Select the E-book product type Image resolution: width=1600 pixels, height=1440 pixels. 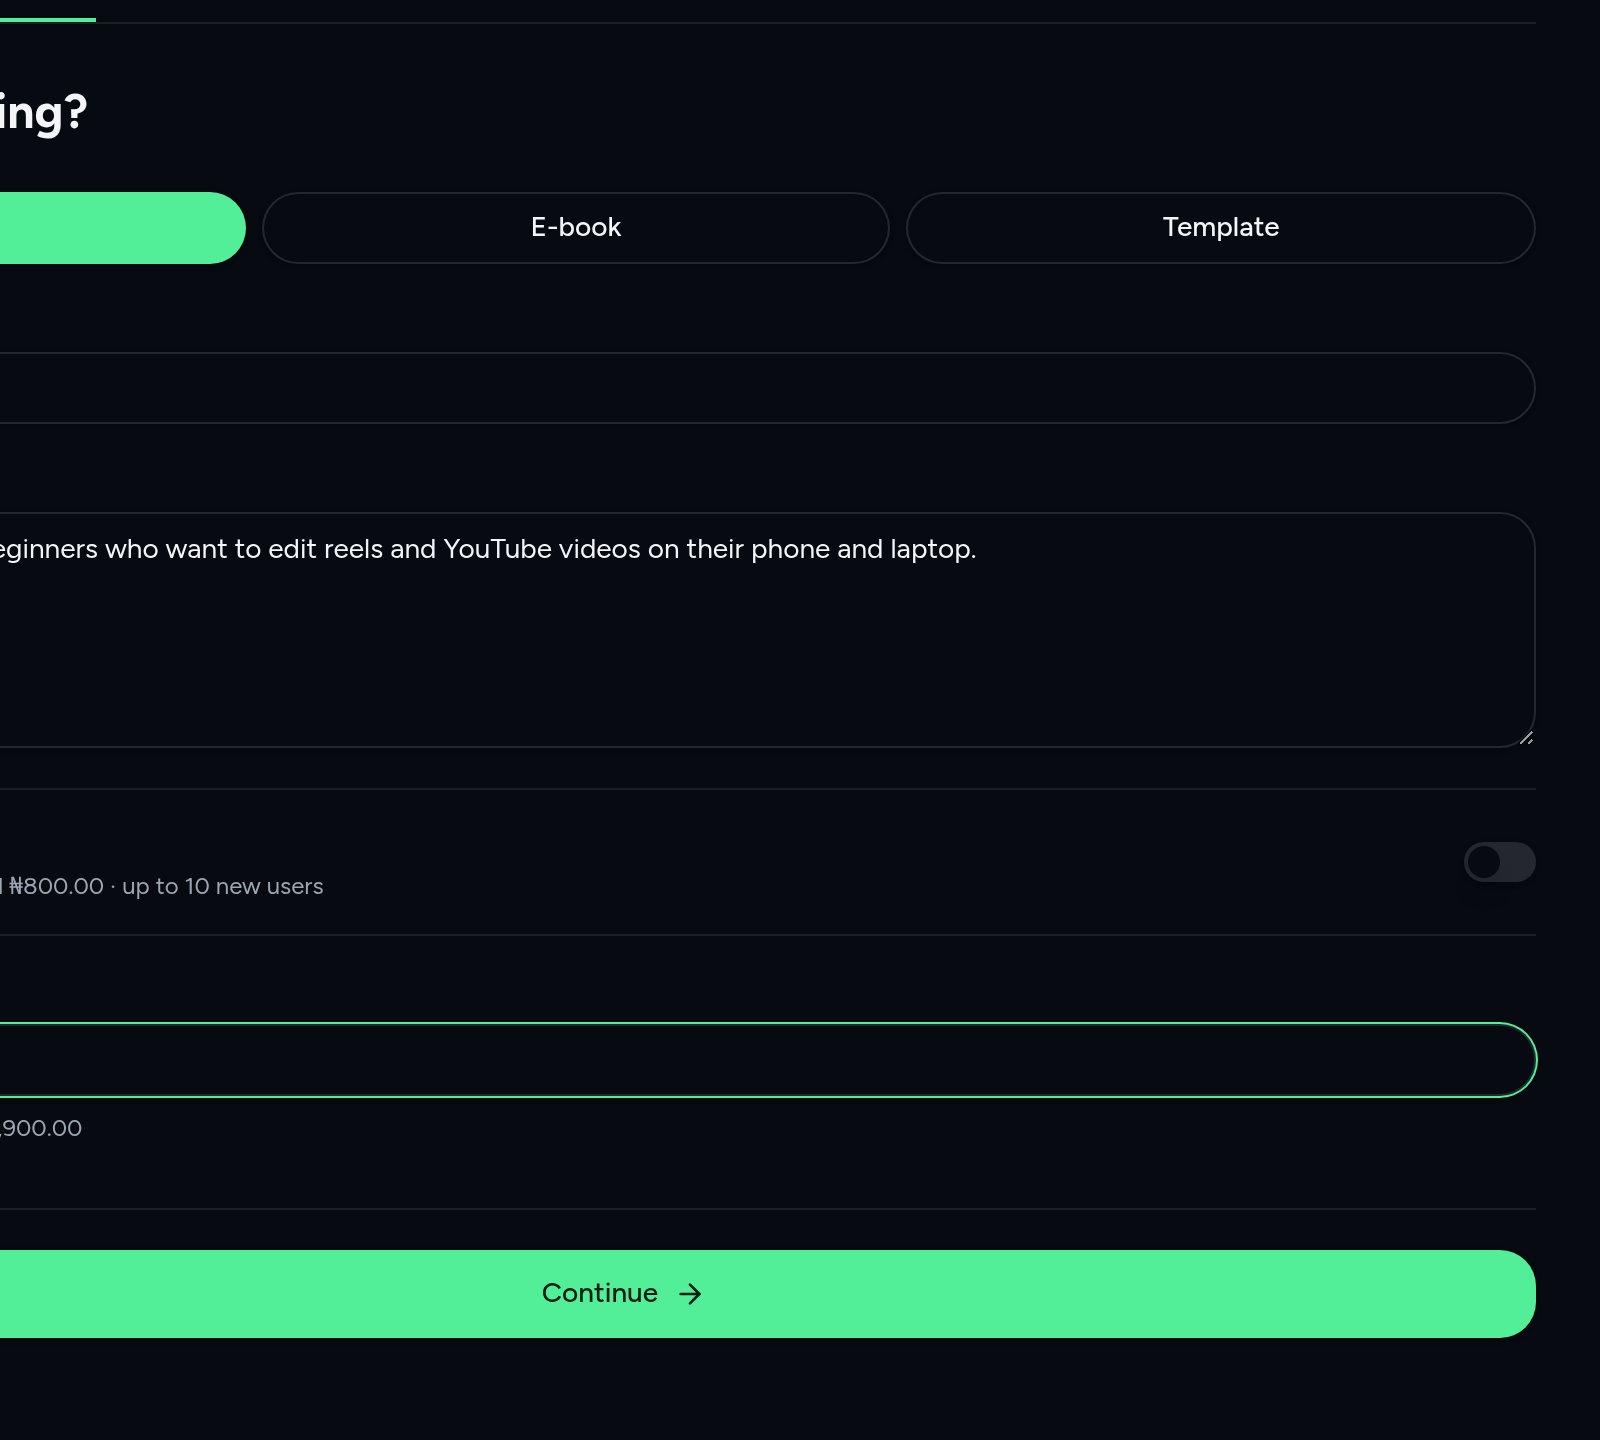point(575,228)
